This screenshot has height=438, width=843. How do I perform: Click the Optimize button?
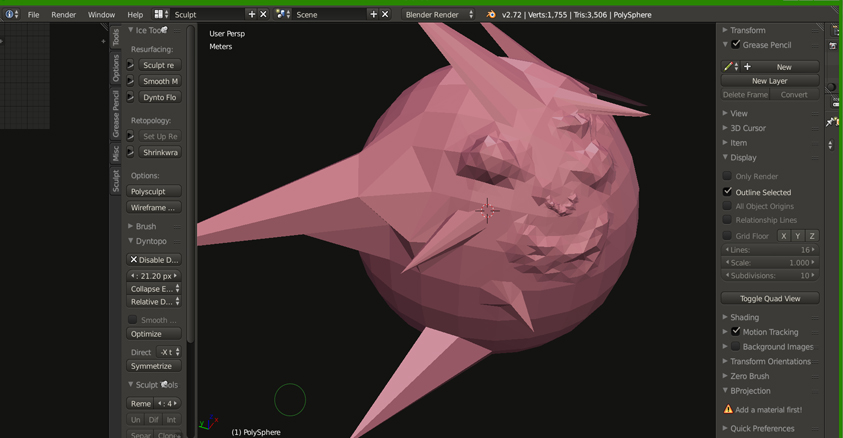[154, 334]
